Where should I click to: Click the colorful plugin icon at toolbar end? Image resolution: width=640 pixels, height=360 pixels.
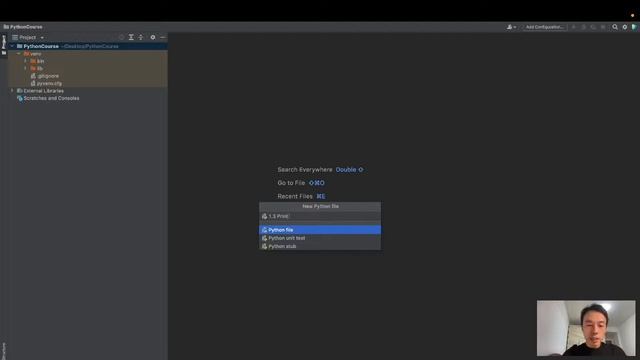(x=634, y=27)
